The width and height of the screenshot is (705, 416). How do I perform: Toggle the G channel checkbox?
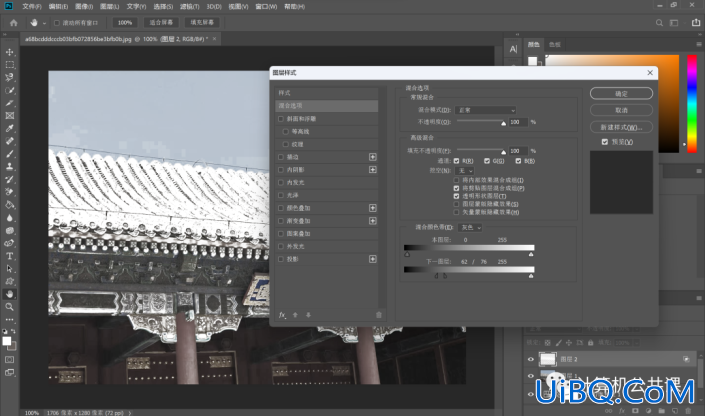pyautogui.click(x=487, y=161)
